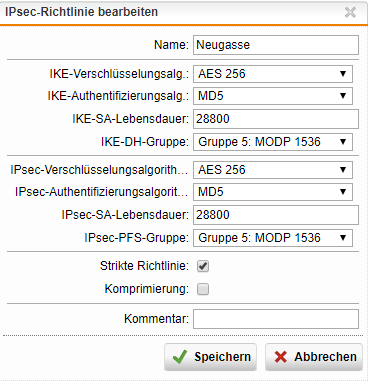Uncheck the Strikte Richtlinie checkbox
370x383 pixels.
tap(203, 266)
